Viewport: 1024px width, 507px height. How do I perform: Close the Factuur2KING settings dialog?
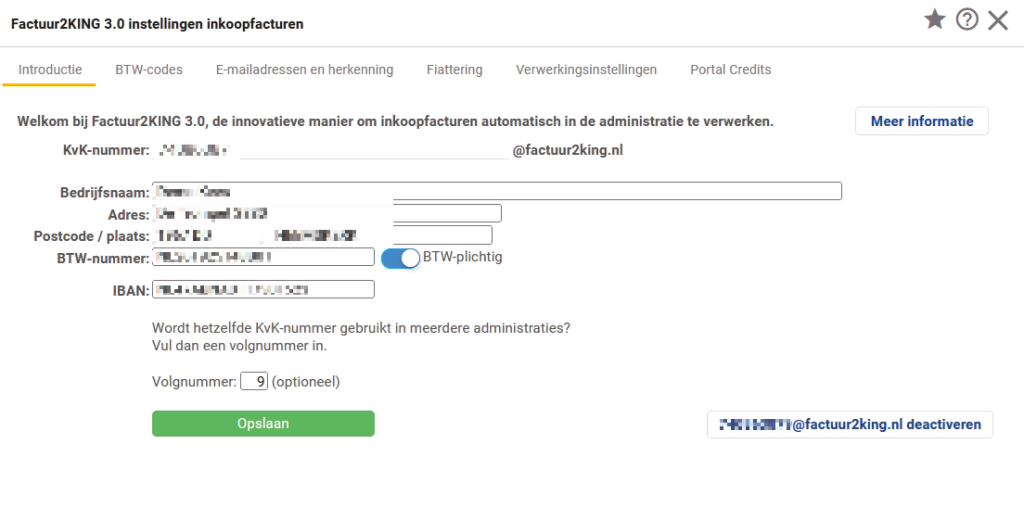pyautogui.click(x=997, y=21)
